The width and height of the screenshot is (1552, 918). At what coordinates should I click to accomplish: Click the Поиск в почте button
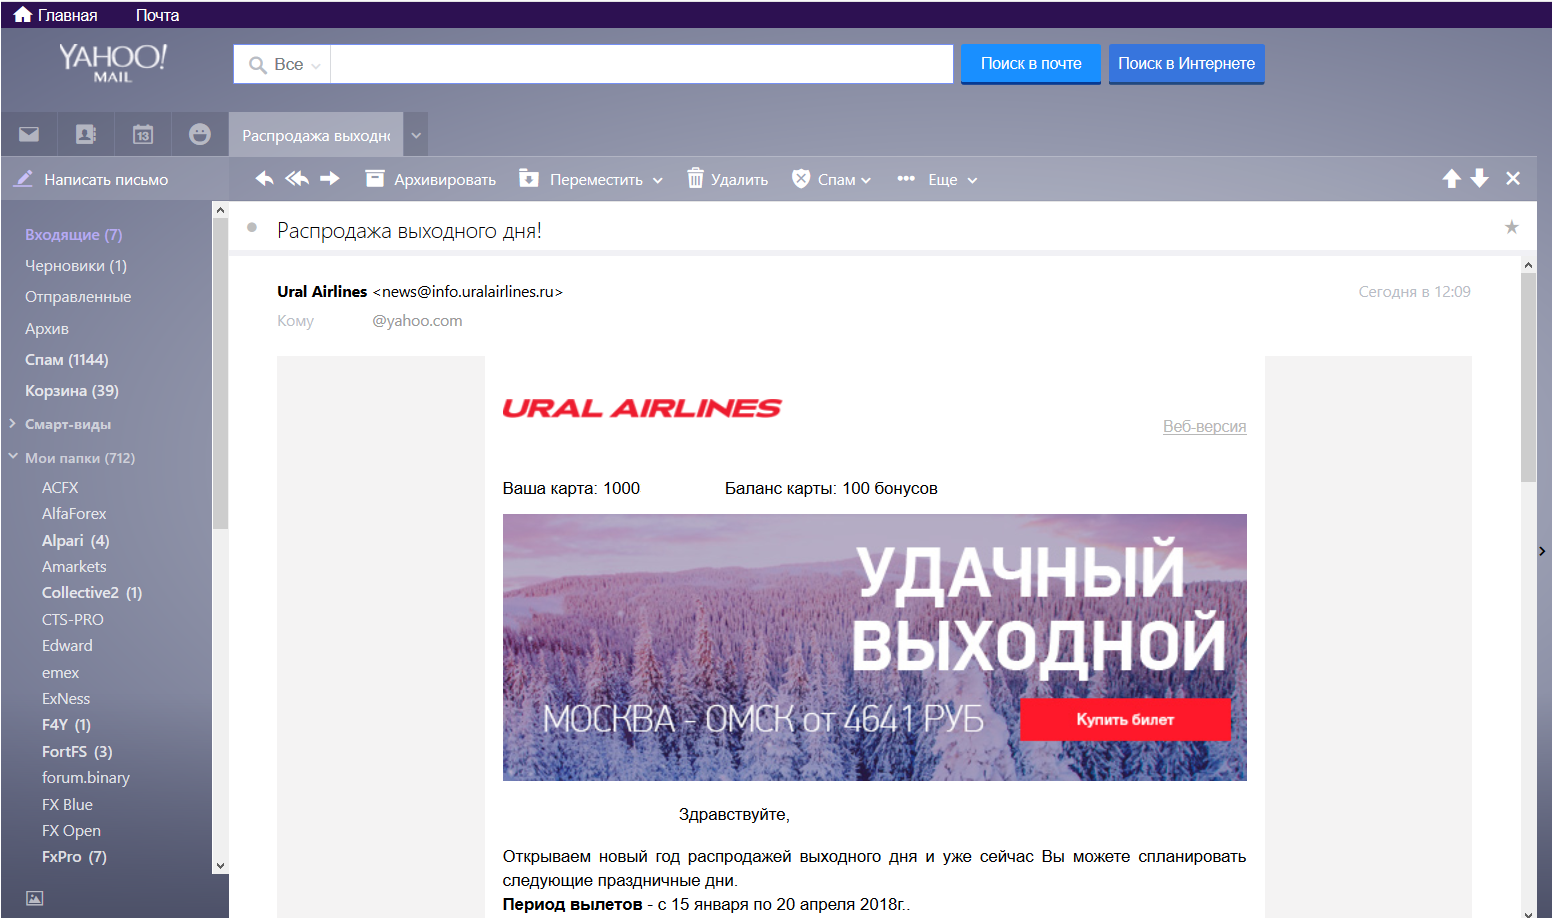1031,63
